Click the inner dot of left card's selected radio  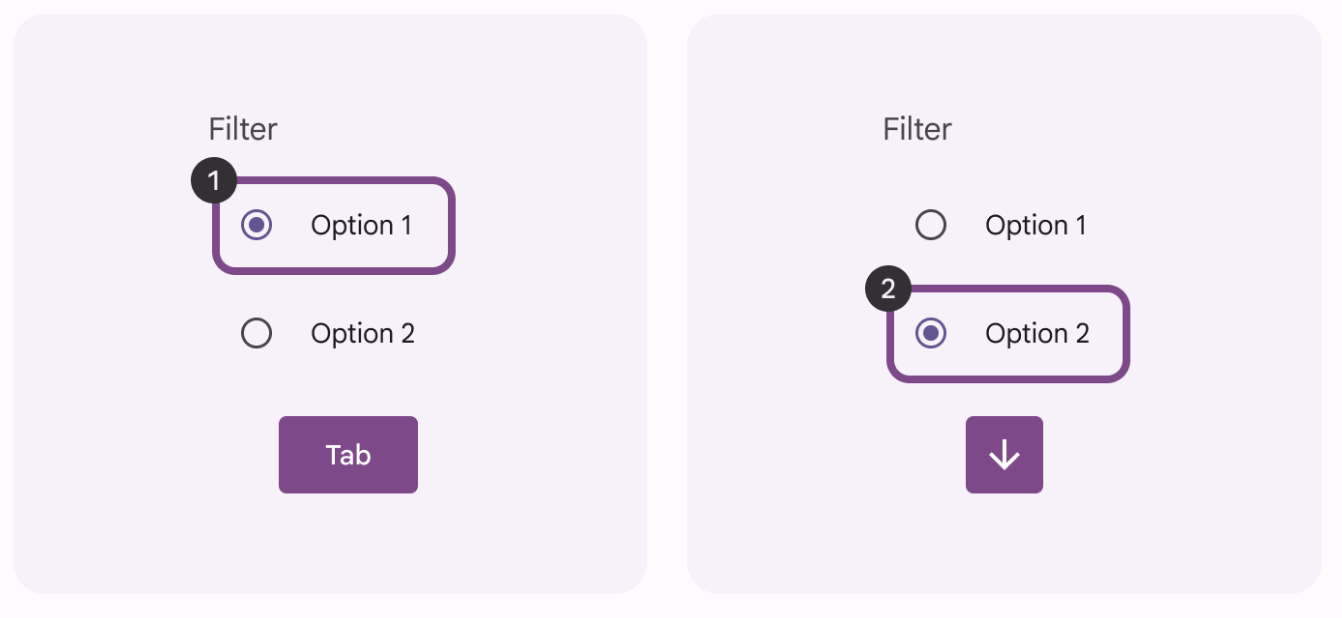(x=257, y=225)
